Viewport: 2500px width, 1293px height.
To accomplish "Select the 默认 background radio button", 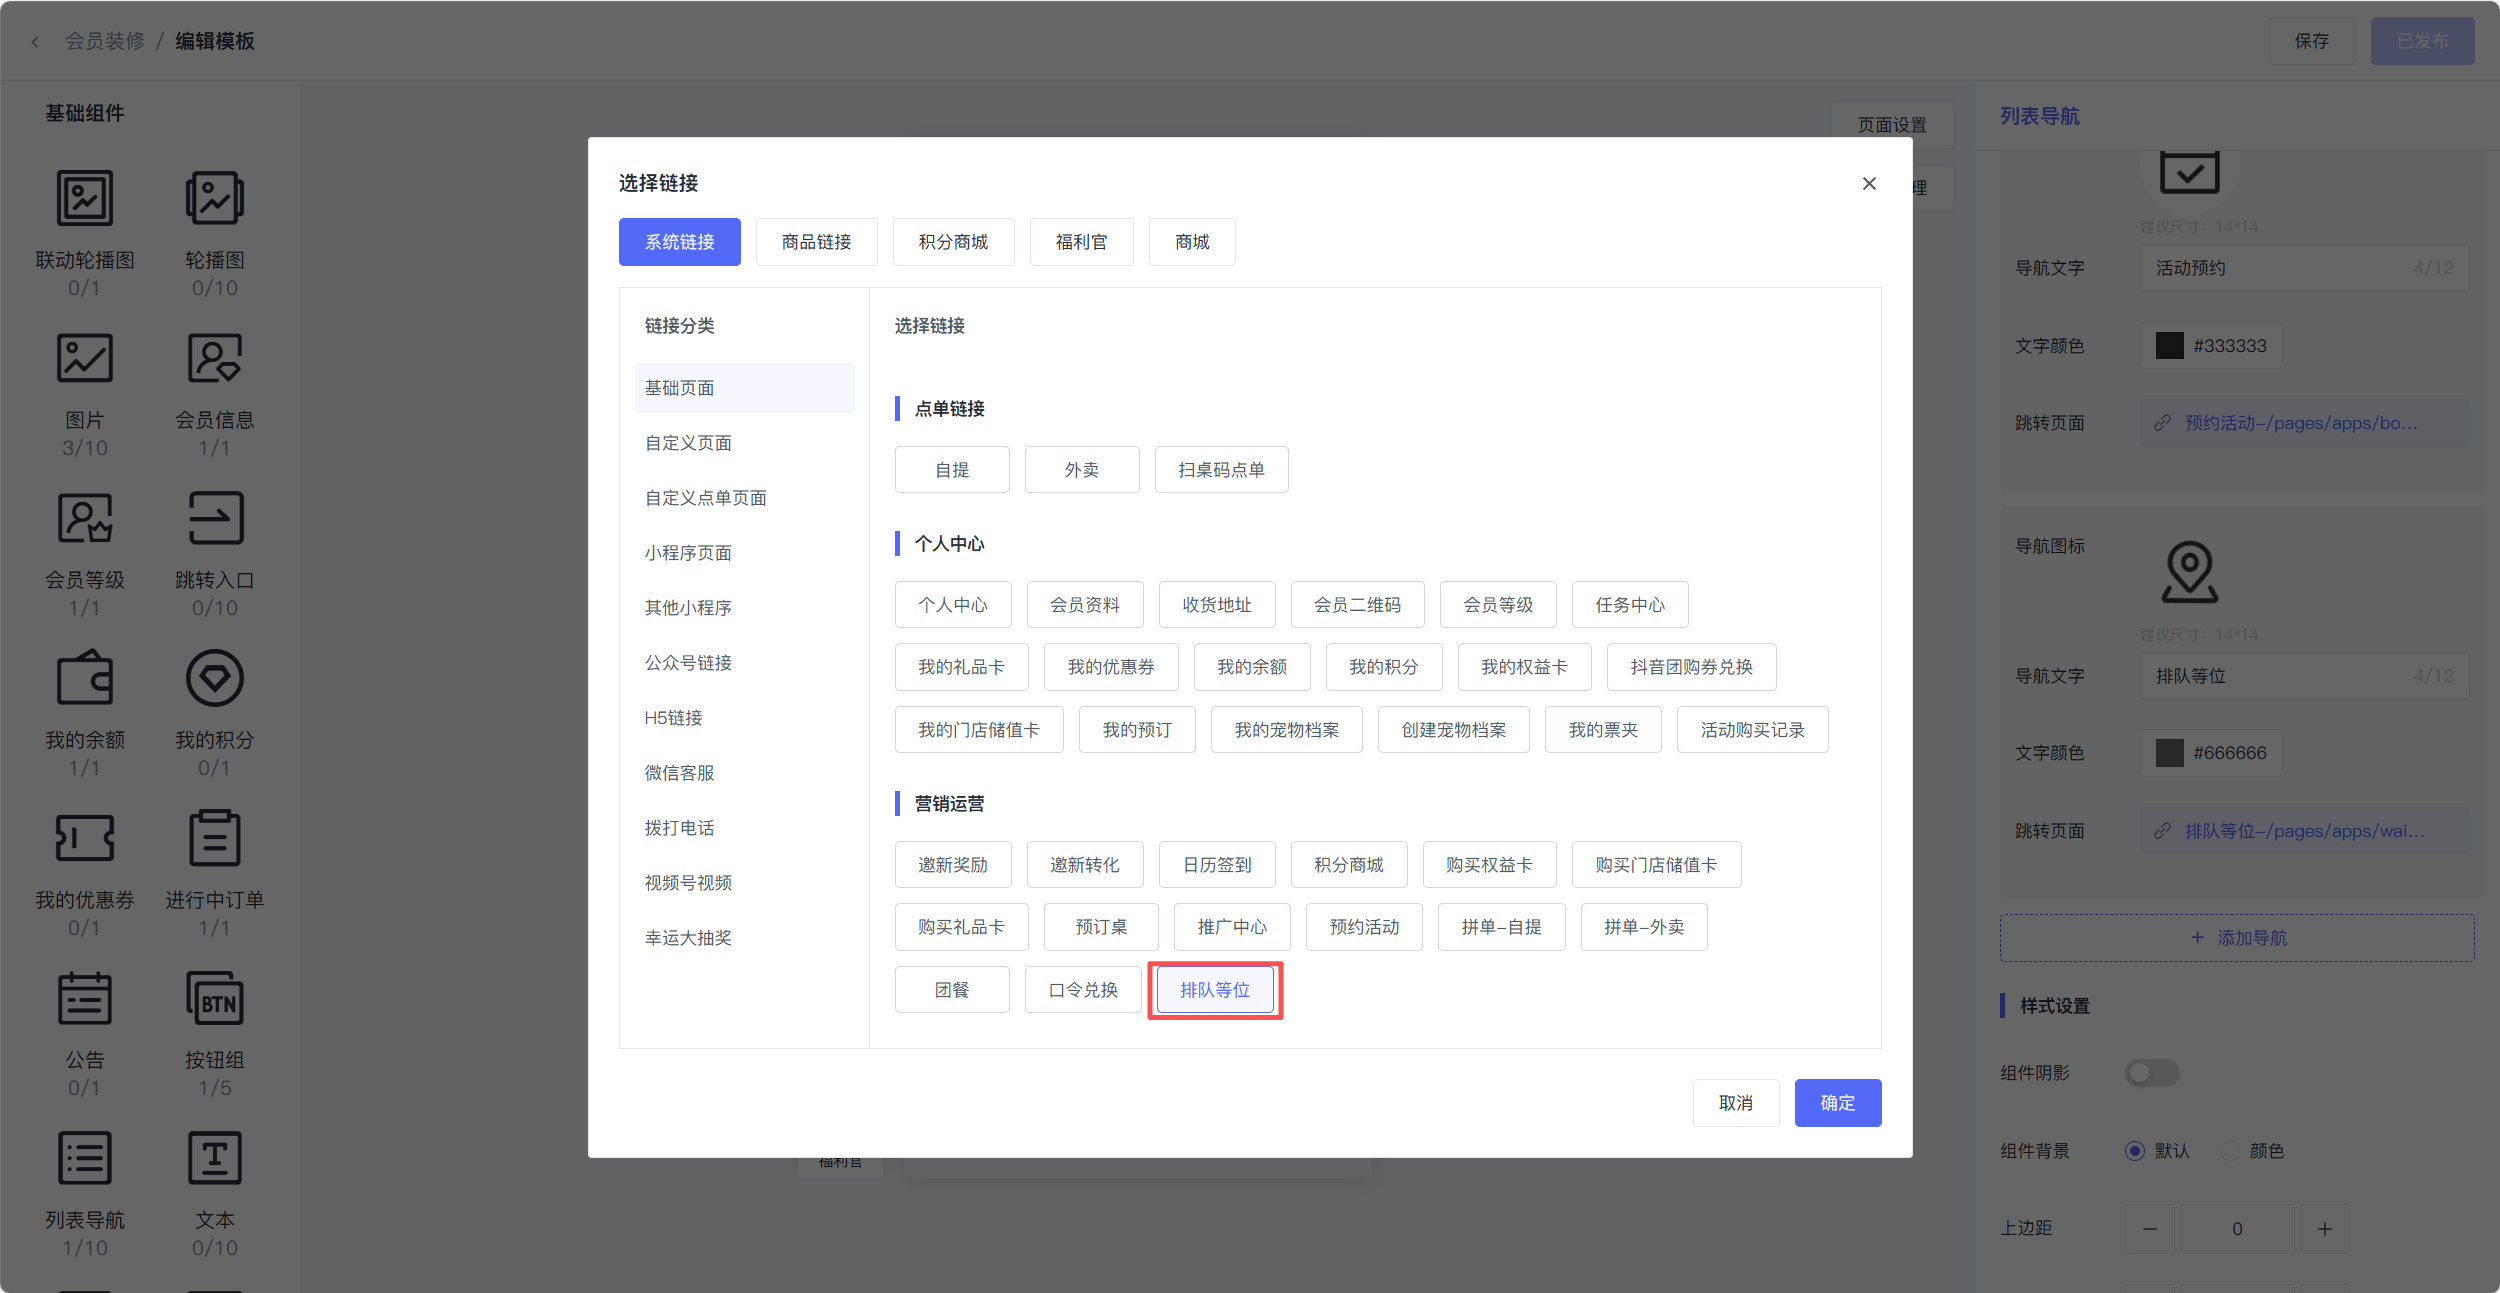I will (2135, 1151).
